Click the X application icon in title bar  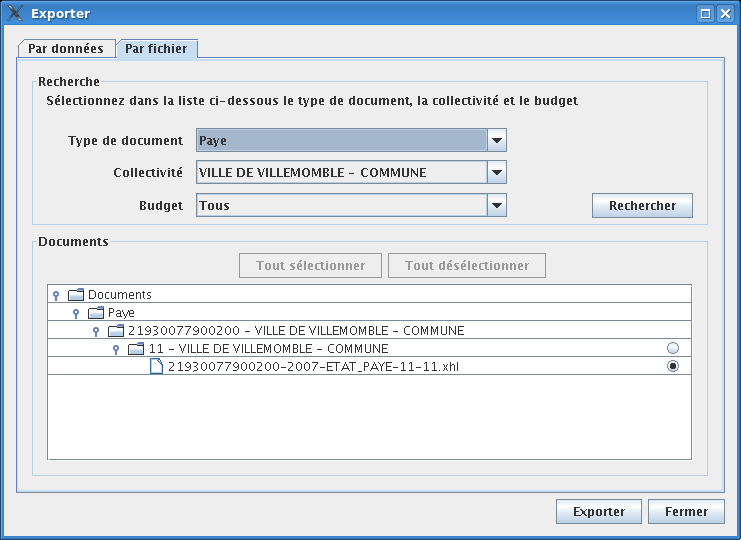(15, 14)
